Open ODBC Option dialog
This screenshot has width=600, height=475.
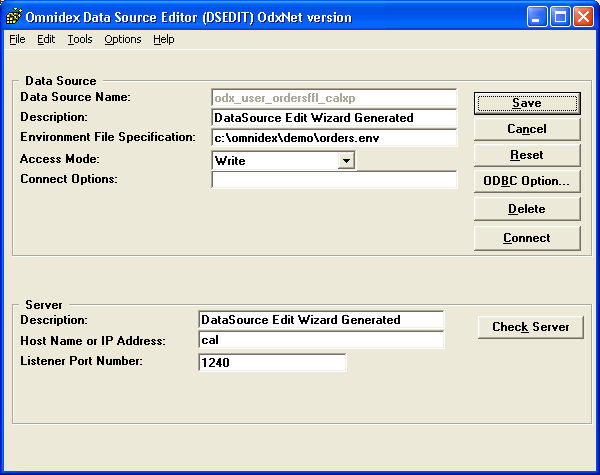(x=527, y=181)
